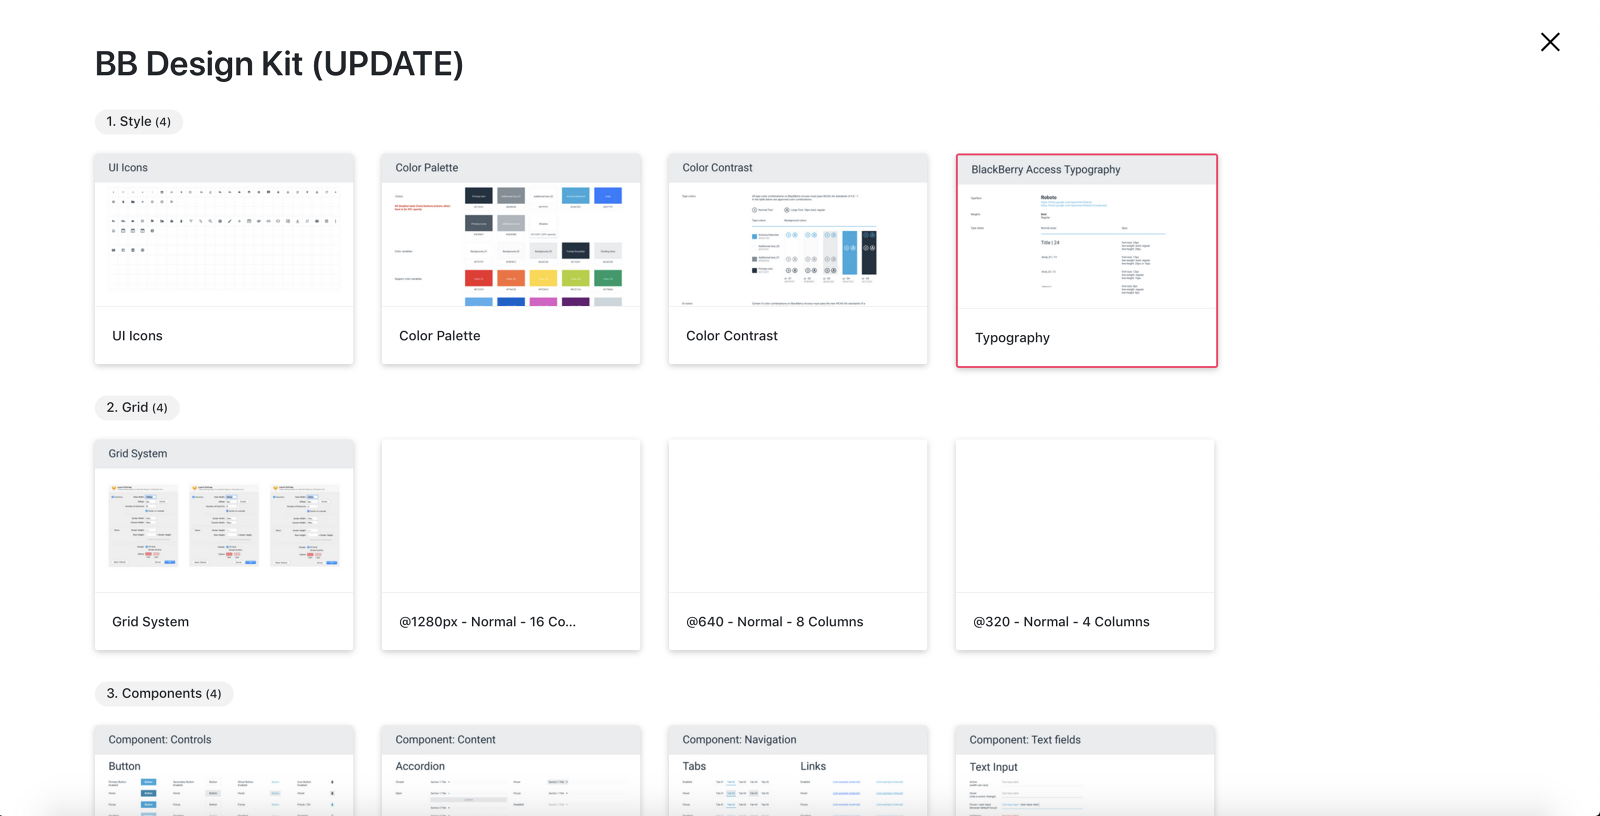Open the Grid System artboard card
Image resolution: width=1600 pixels, height=816 pixels.
pyautogui.click(x=224, y=545)
